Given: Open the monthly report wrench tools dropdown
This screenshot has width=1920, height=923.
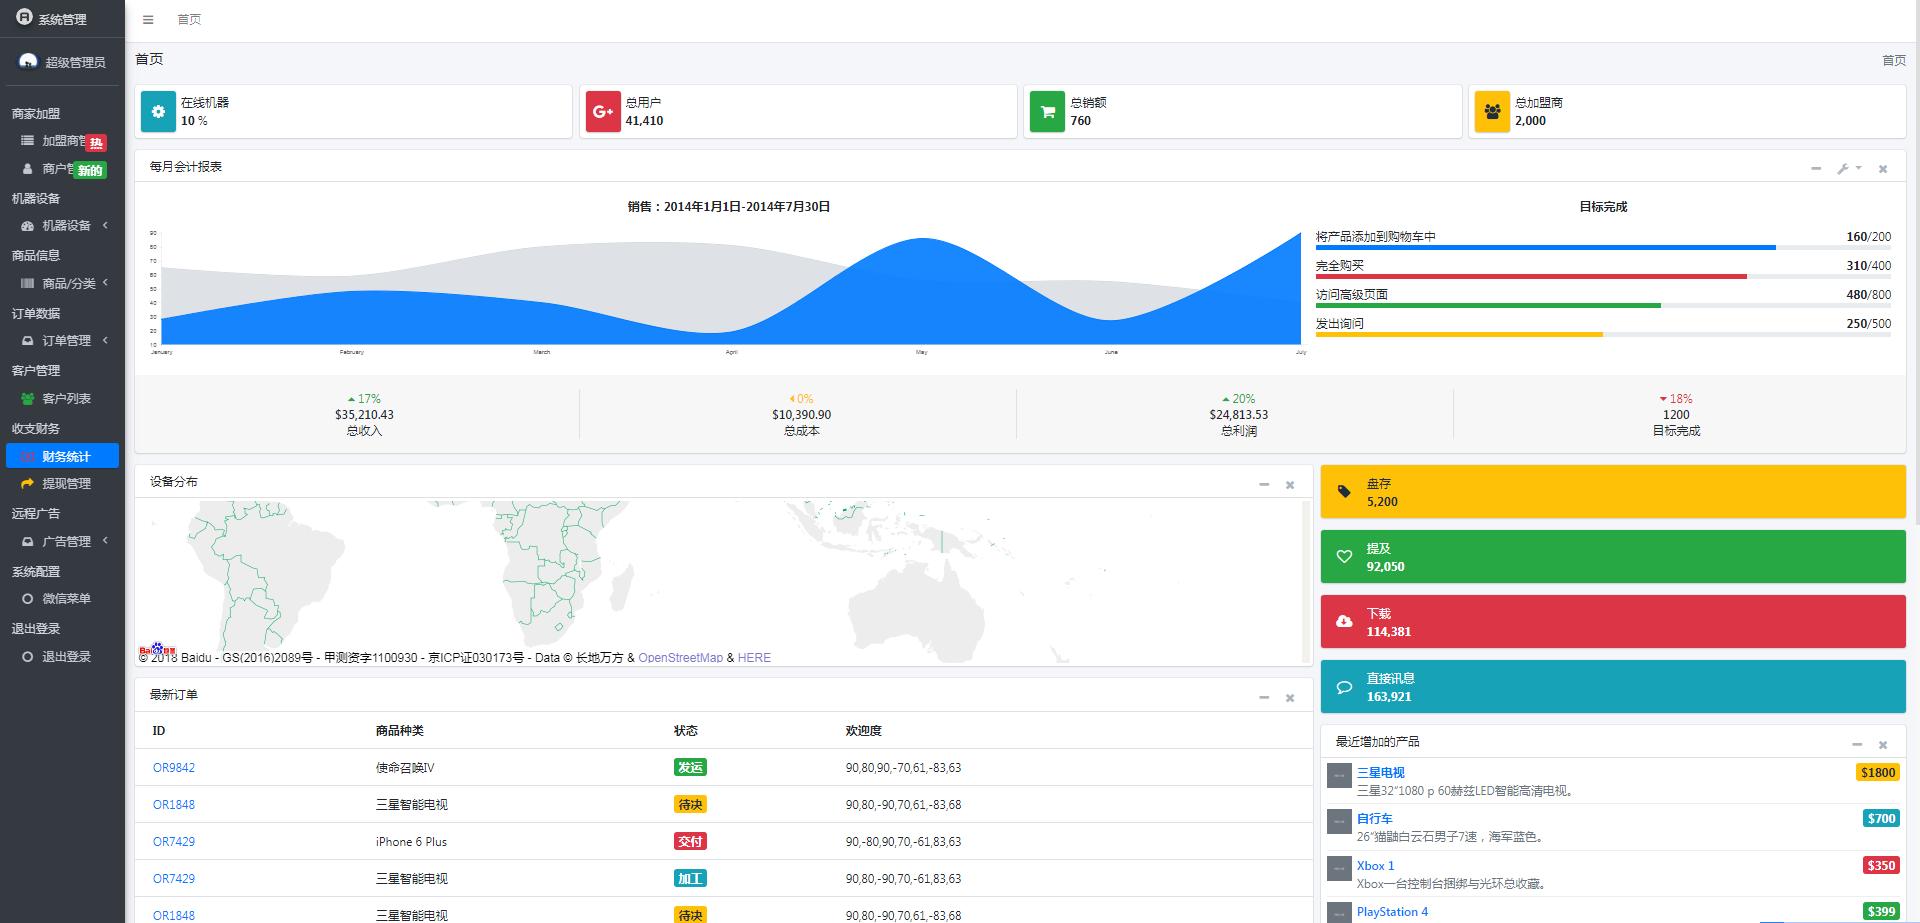Looking at the screenshot, I should point(1849,168).
